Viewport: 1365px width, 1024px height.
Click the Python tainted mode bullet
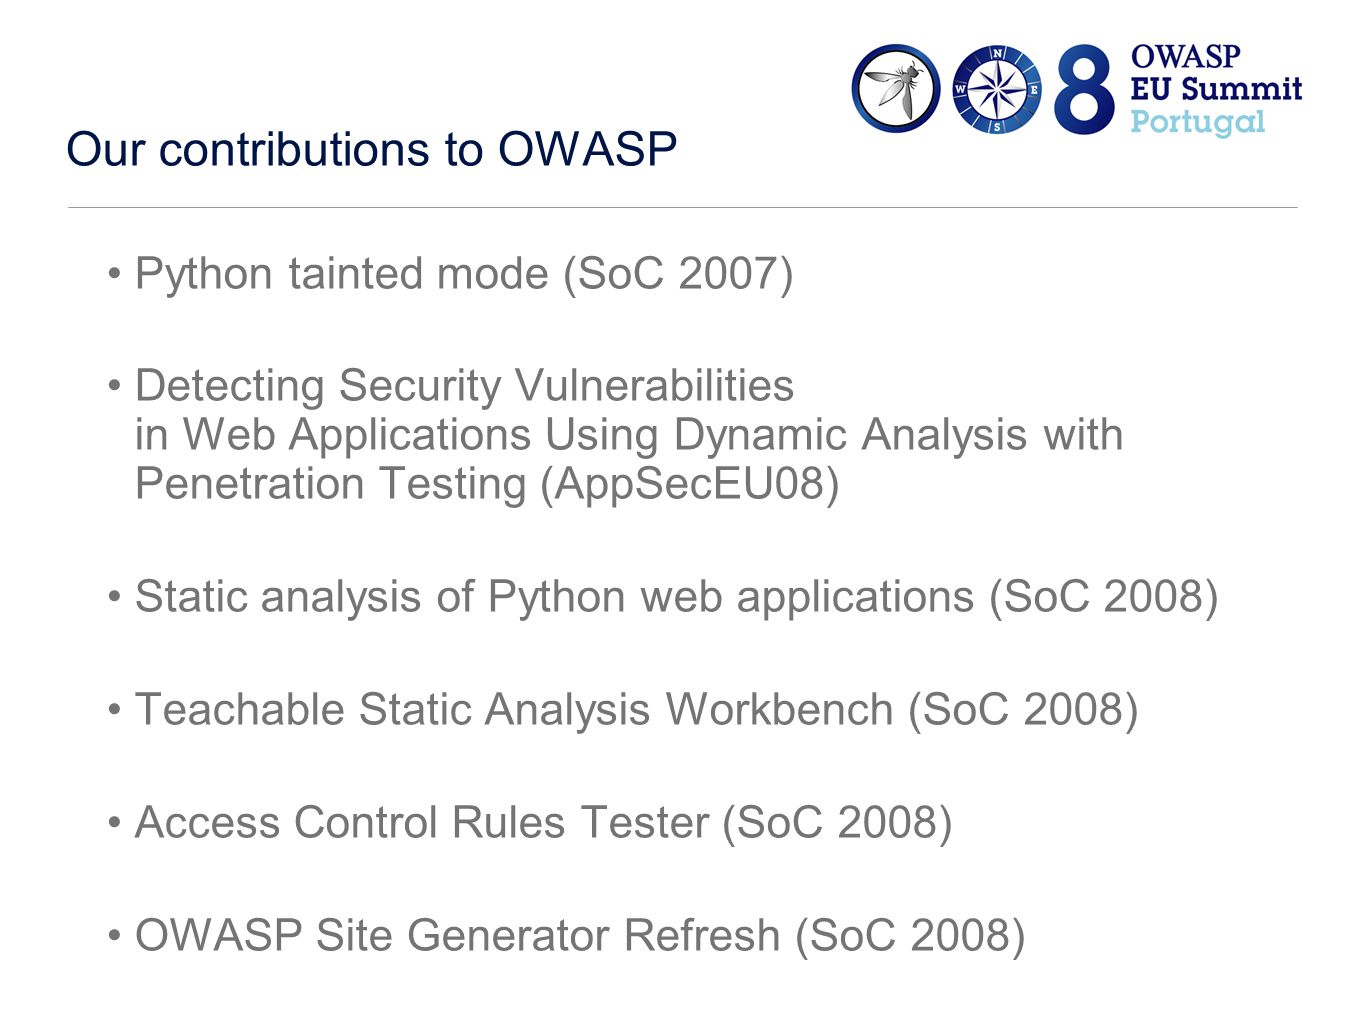[464, 274]
